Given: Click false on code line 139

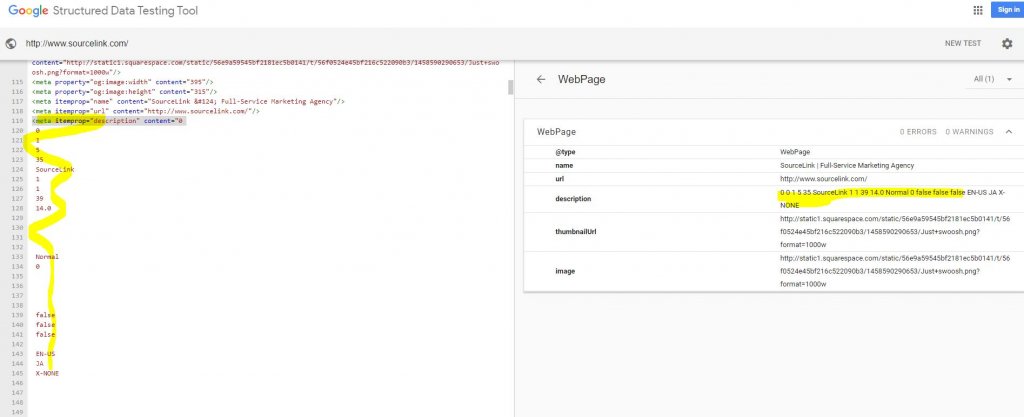Looking at the screenshot, I should pyautogui.click(x=46, y=315).
